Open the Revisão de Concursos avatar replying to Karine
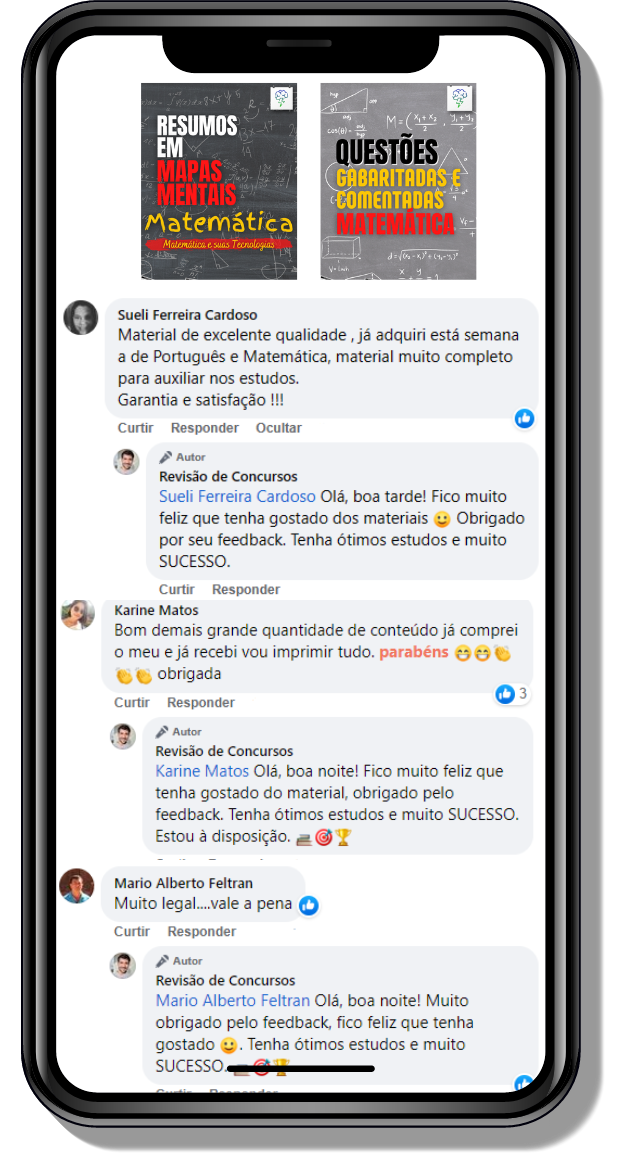The width and height of the screenshot is (625, 1153). point(123,736)
